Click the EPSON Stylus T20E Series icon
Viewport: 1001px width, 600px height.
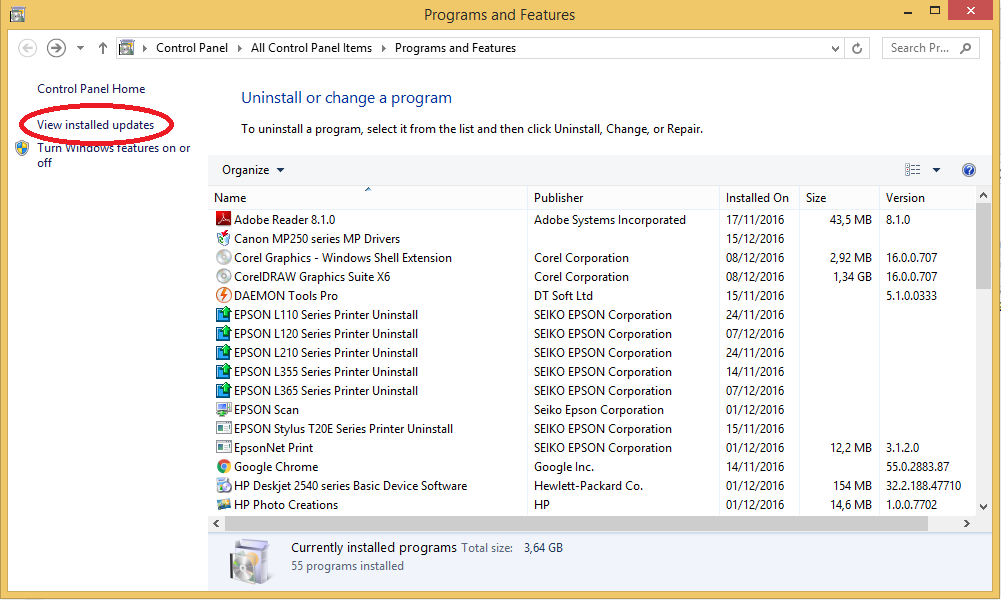pos(223,428)
